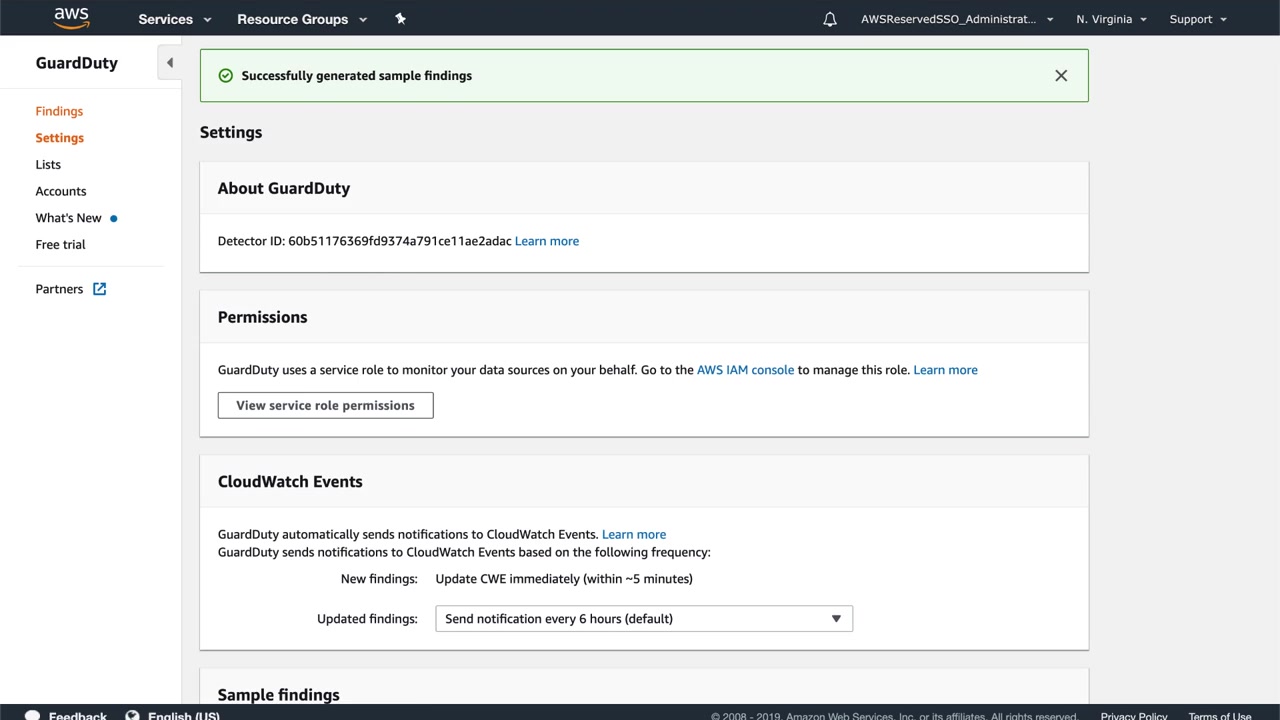Select Lists in the sidebar

(x=48, y=165)
